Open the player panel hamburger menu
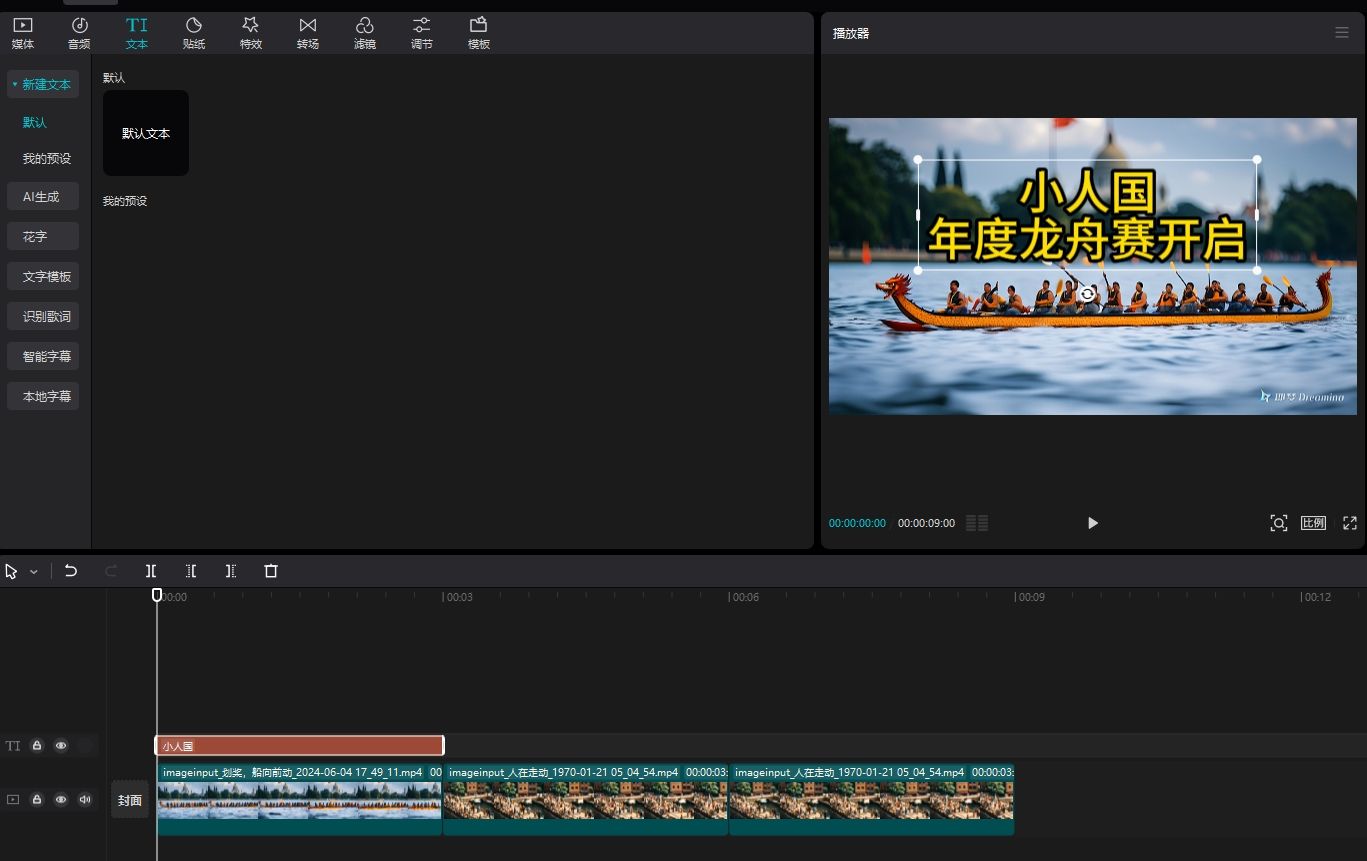 click(1342, 33)
